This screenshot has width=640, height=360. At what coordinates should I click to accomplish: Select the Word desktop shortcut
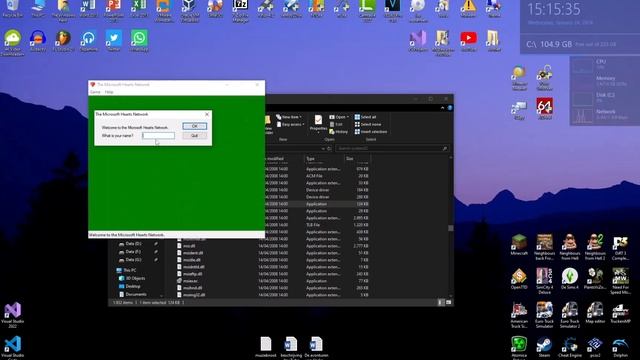tap(89, 8)
